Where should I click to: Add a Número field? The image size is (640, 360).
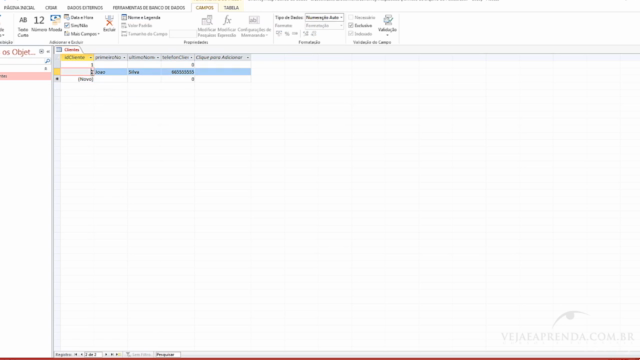tap(39, 24)
